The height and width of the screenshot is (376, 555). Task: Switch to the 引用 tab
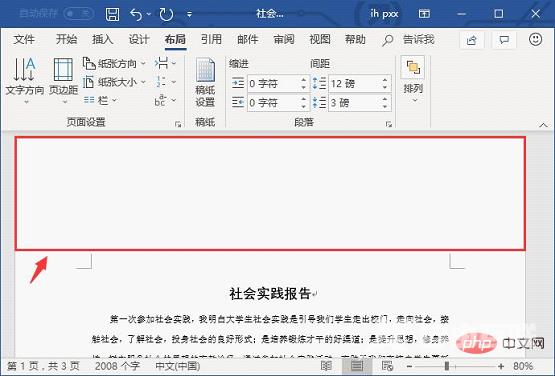point(211,39)
